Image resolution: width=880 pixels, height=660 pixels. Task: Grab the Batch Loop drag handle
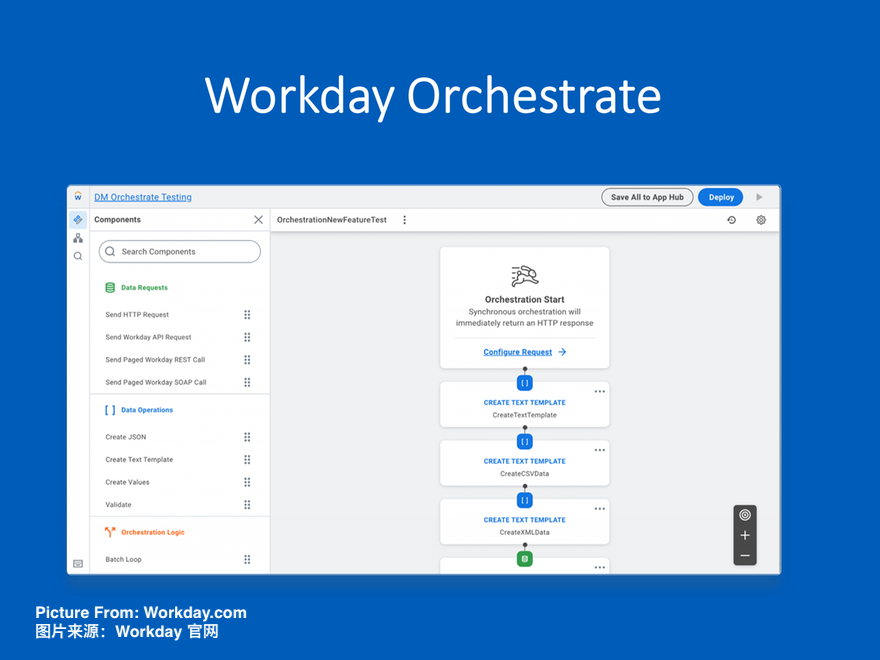[247, 559]
